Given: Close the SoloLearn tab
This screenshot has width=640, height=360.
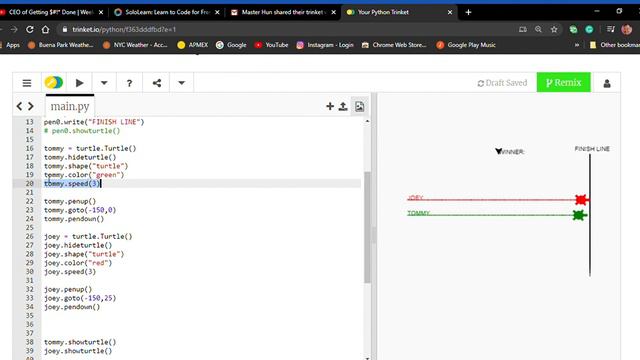Looking at the screenshot, I should click(x=217, y=12).
